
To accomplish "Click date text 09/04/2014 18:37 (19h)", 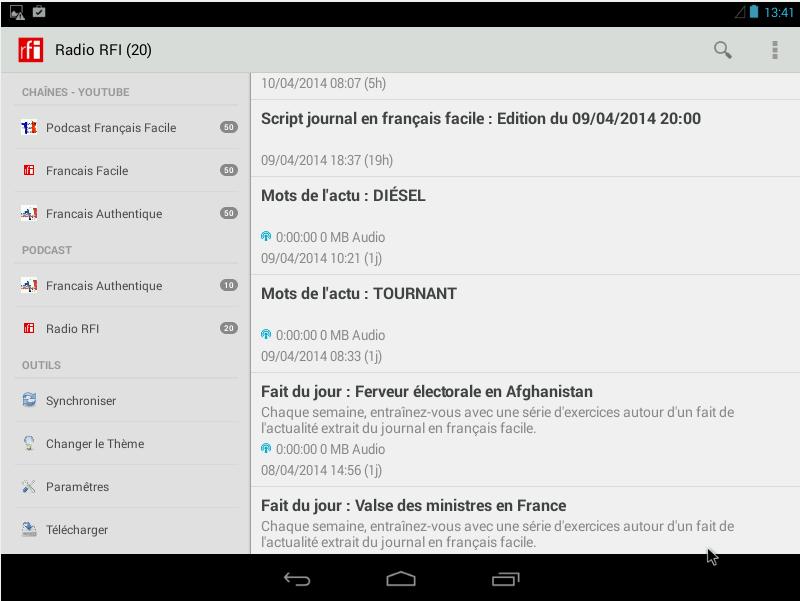I will pos(327,160).
